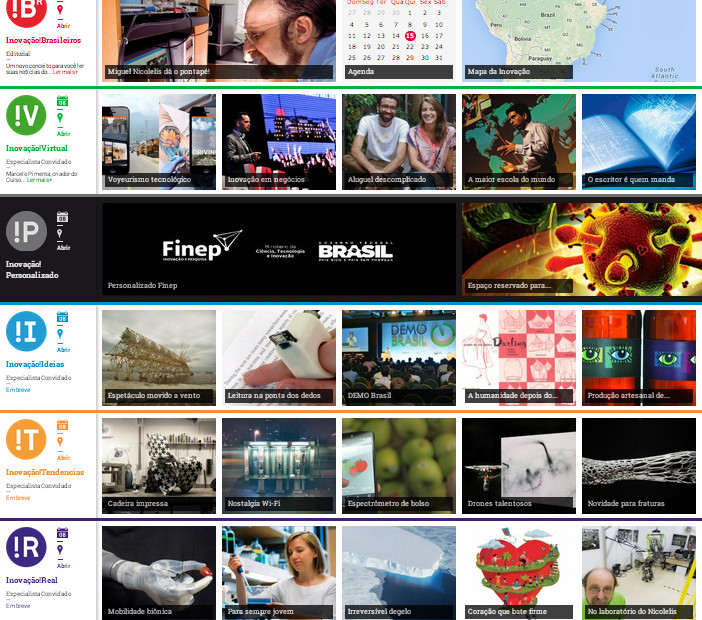Expand the Inovação!Brasileiros row with Abrir
This screenshot has width=702, height=620.
(x=63, y=26)
